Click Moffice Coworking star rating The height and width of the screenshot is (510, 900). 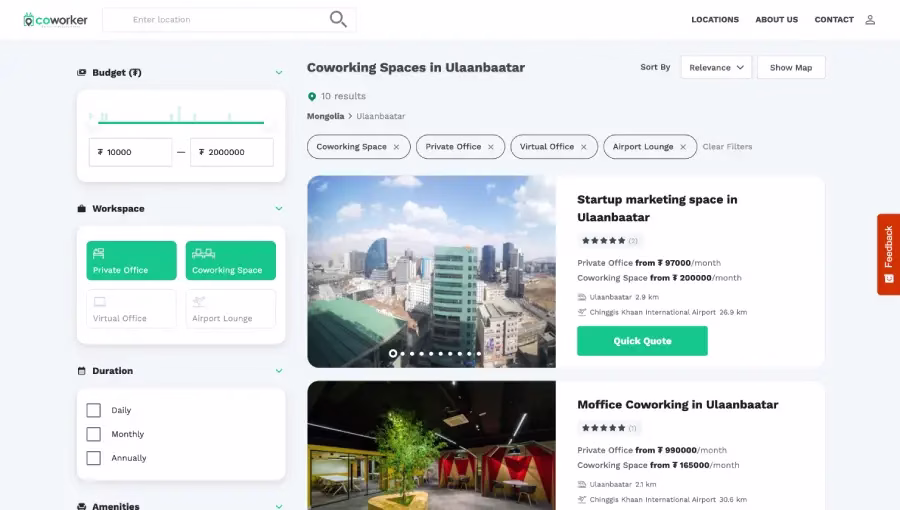tap(603, 427)
